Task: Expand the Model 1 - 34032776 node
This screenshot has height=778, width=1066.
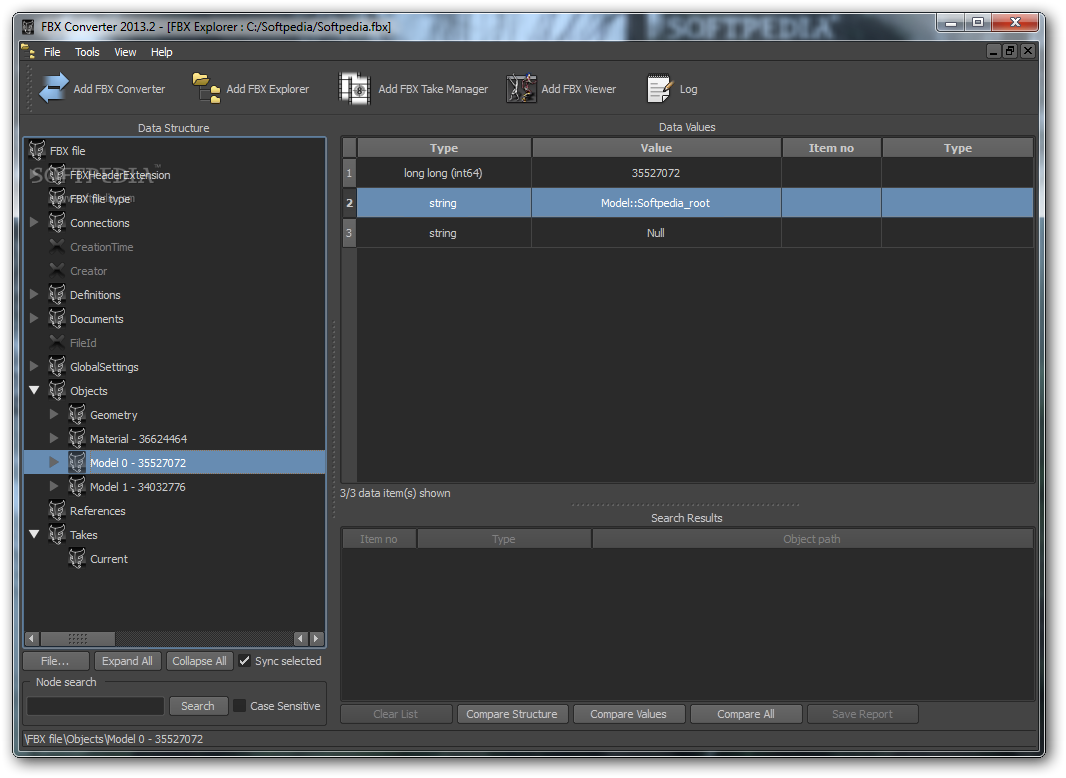Action: [x=54, y=486]
